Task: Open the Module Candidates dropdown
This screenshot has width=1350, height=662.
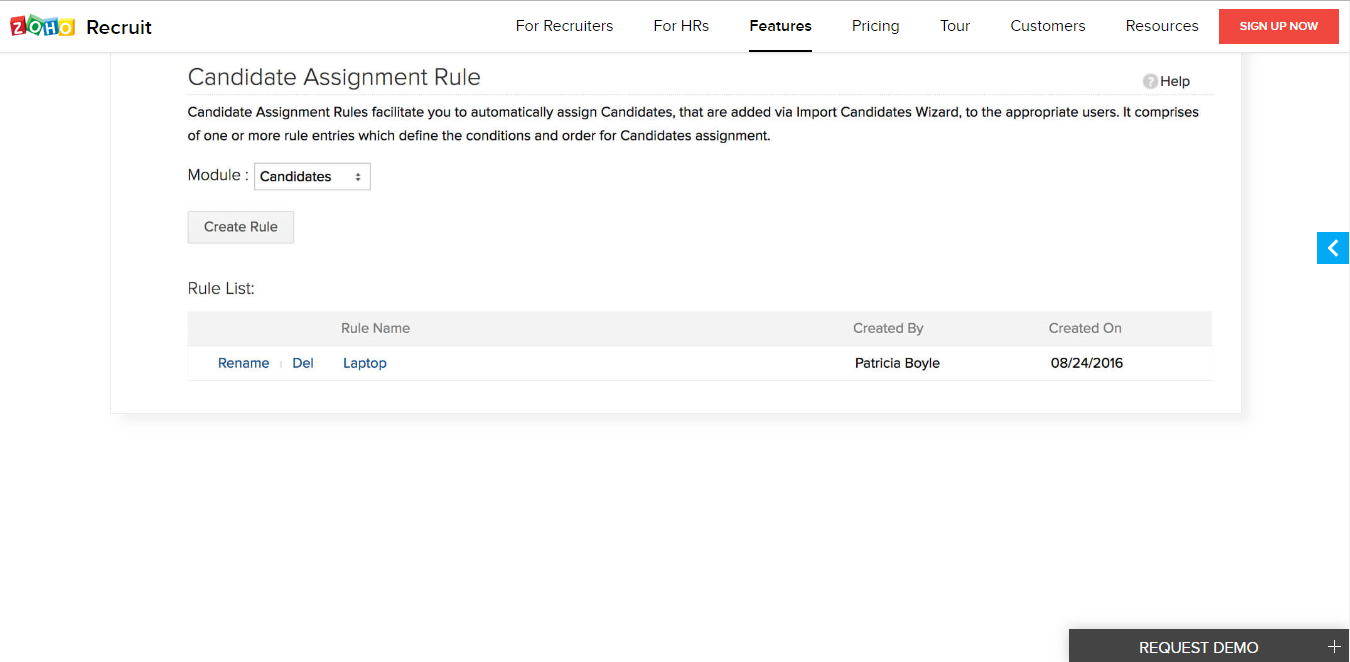Action: point(312,177)
